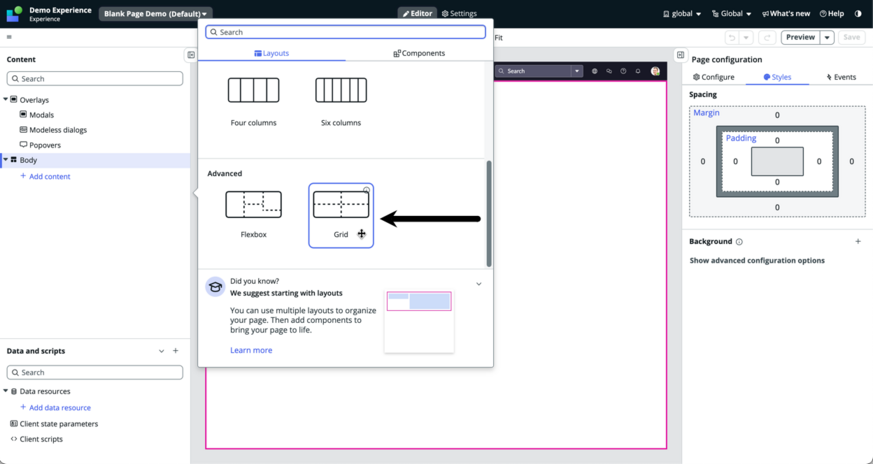Choose the Grid advanced layout
The width and height of the screenshot is (873, 464).
coord(341,215)
